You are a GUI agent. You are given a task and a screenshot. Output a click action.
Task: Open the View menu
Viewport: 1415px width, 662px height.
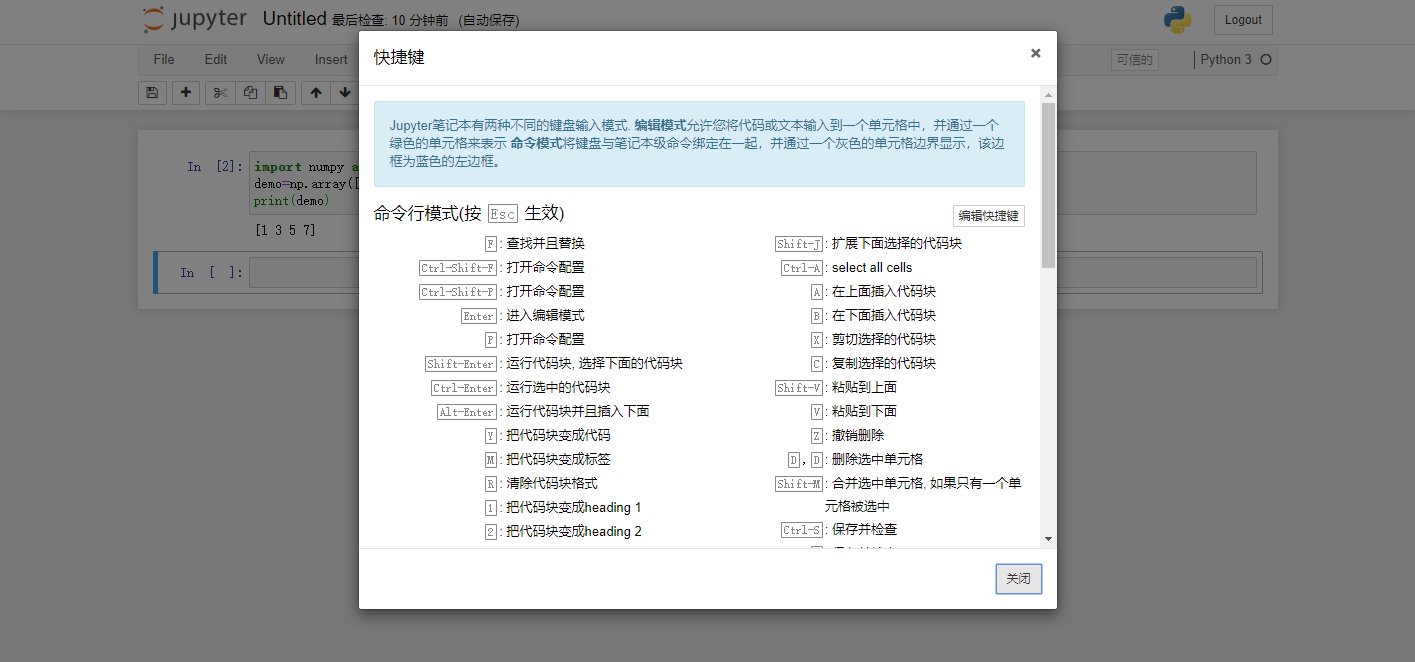pyautogui.click(x=271, y=60)
